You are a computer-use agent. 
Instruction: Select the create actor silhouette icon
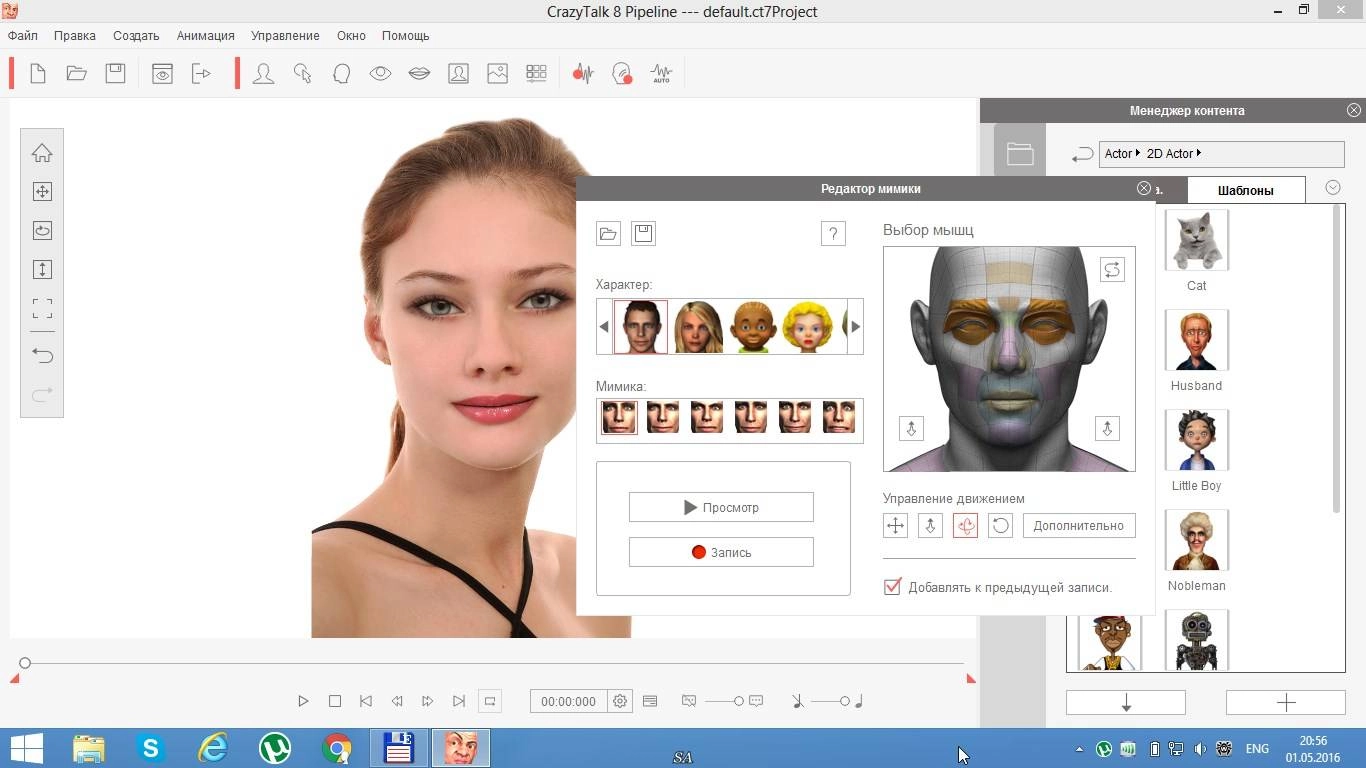point(263,73)
